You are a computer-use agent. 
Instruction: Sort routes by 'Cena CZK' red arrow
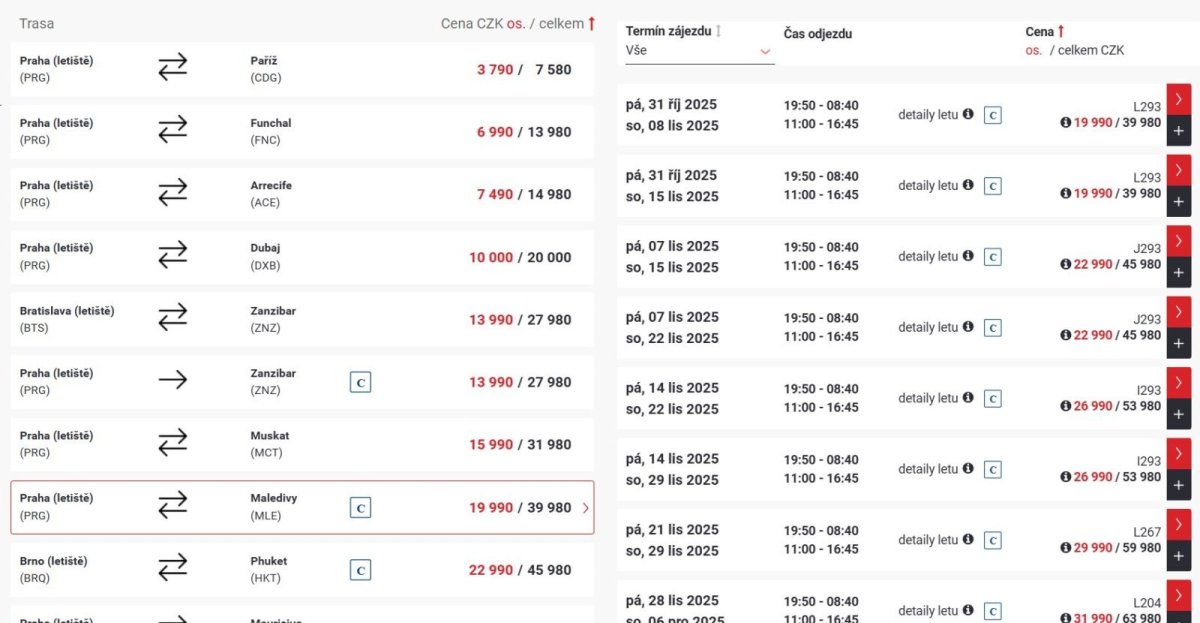point(591,23)
